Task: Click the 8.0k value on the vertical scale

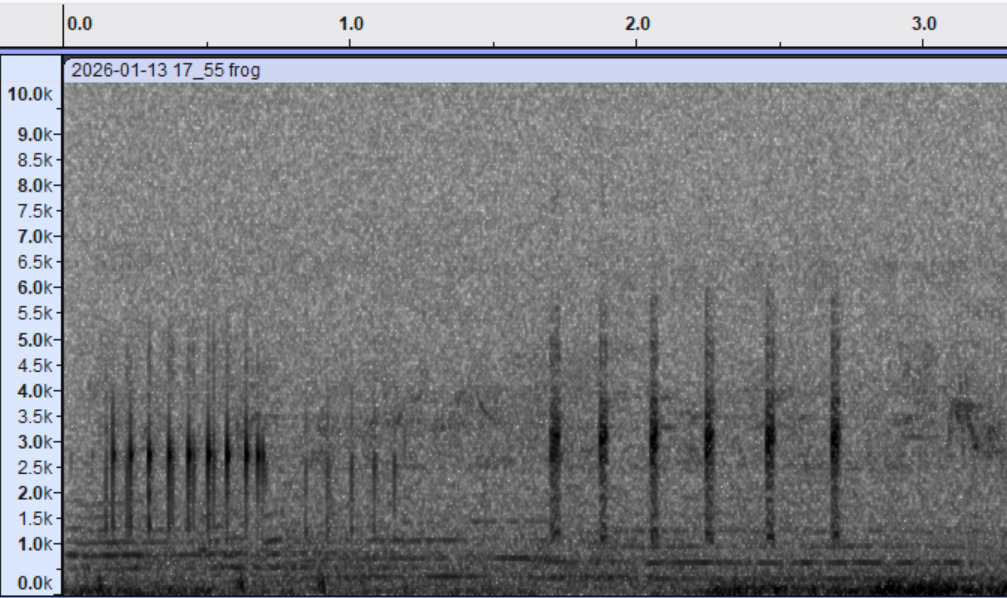Action: click(35, 186)
